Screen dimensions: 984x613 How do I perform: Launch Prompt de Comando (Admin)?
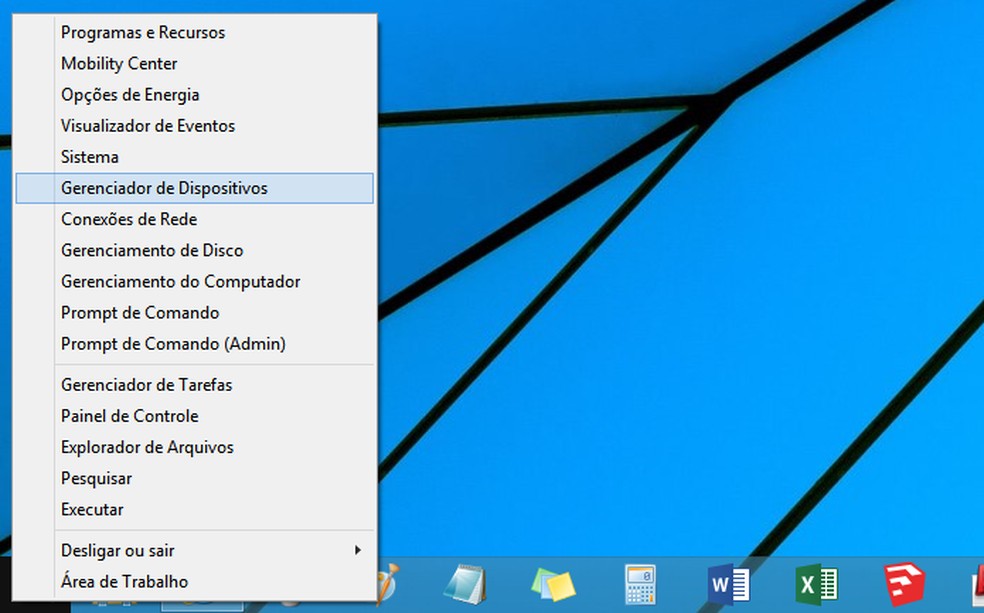195,344
